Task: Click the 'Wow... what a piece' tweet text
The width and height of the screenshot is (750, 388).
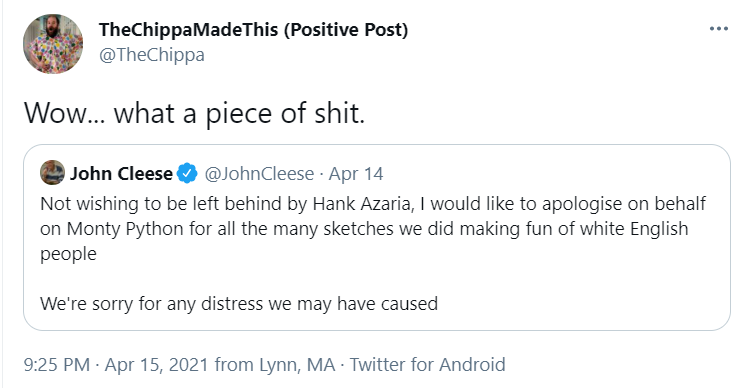Action: [194, 114]
